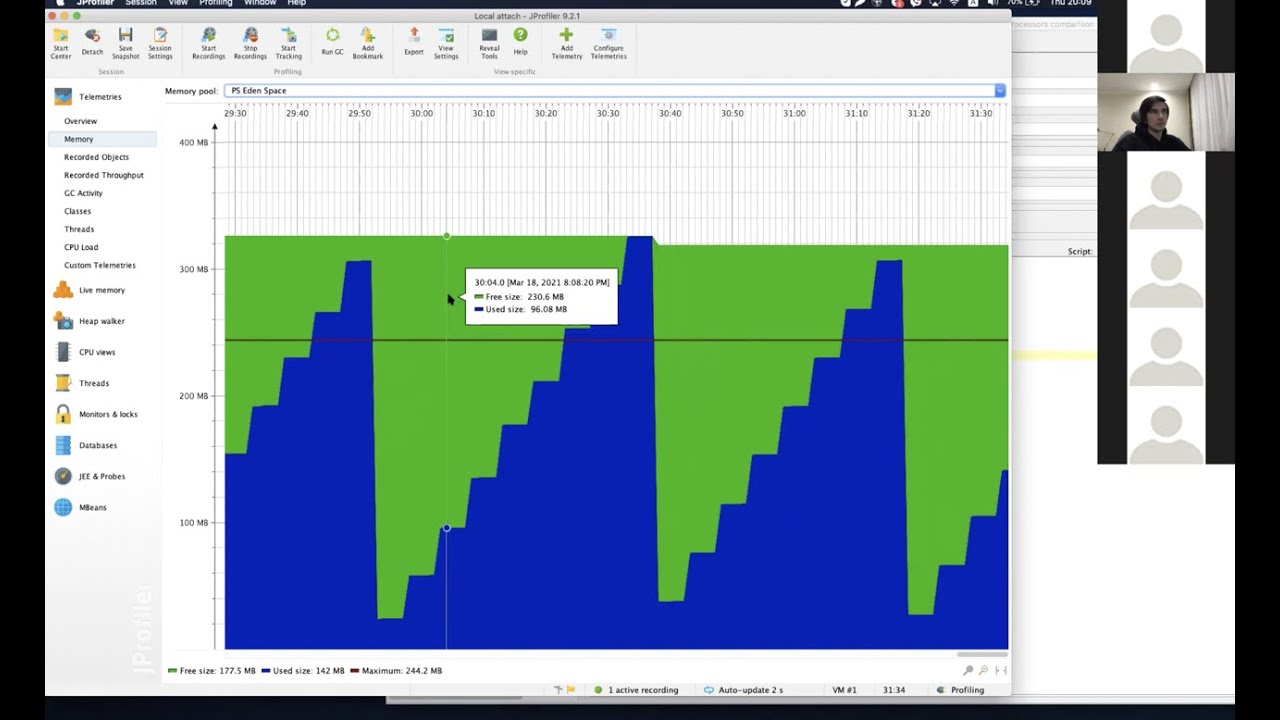Open Monitors & locks section

click(x=96, y=414)
